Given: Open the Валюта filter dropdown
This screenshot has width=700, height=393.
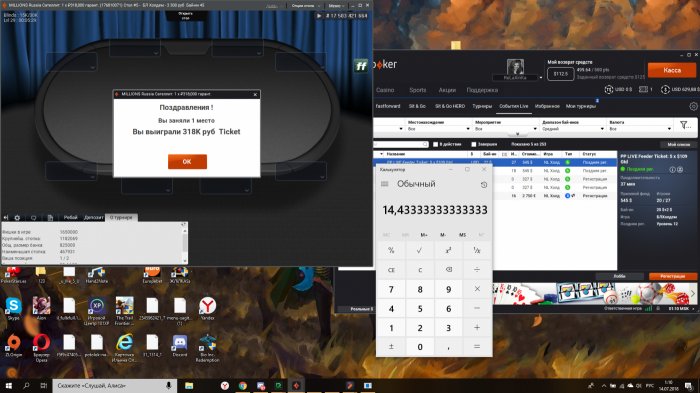Looking at the screenshot, I should [640, 129].
